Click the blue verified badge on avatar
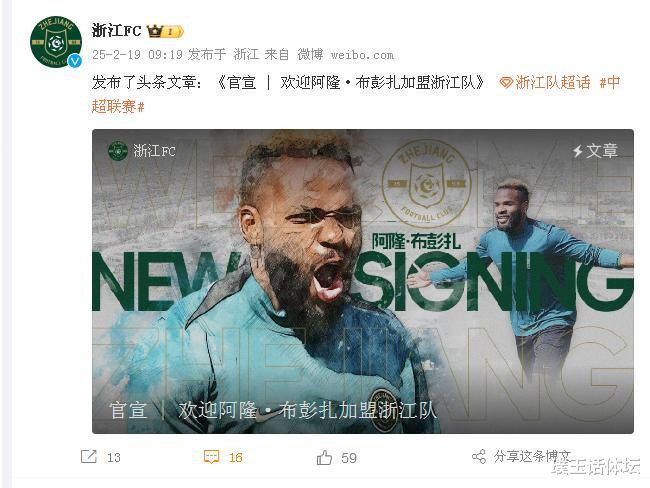This screenshot has width=650, height=488. [75, 61]
